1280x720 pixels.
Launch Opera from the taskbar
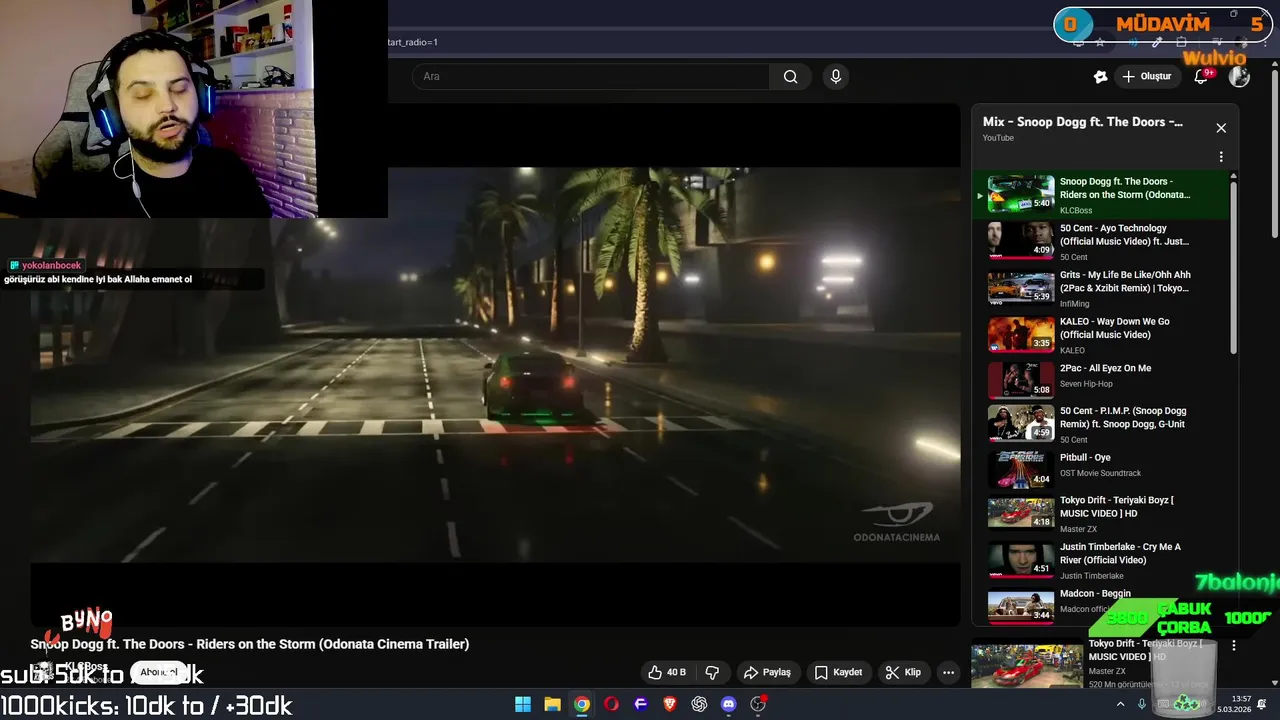611,704
